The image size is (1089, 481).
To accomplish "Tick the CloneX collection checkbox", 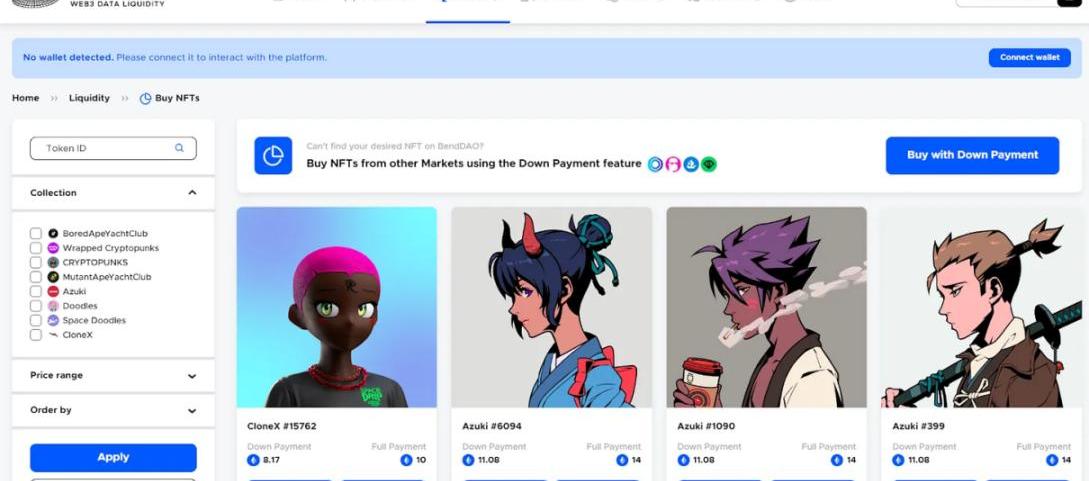I will point(36,335).
